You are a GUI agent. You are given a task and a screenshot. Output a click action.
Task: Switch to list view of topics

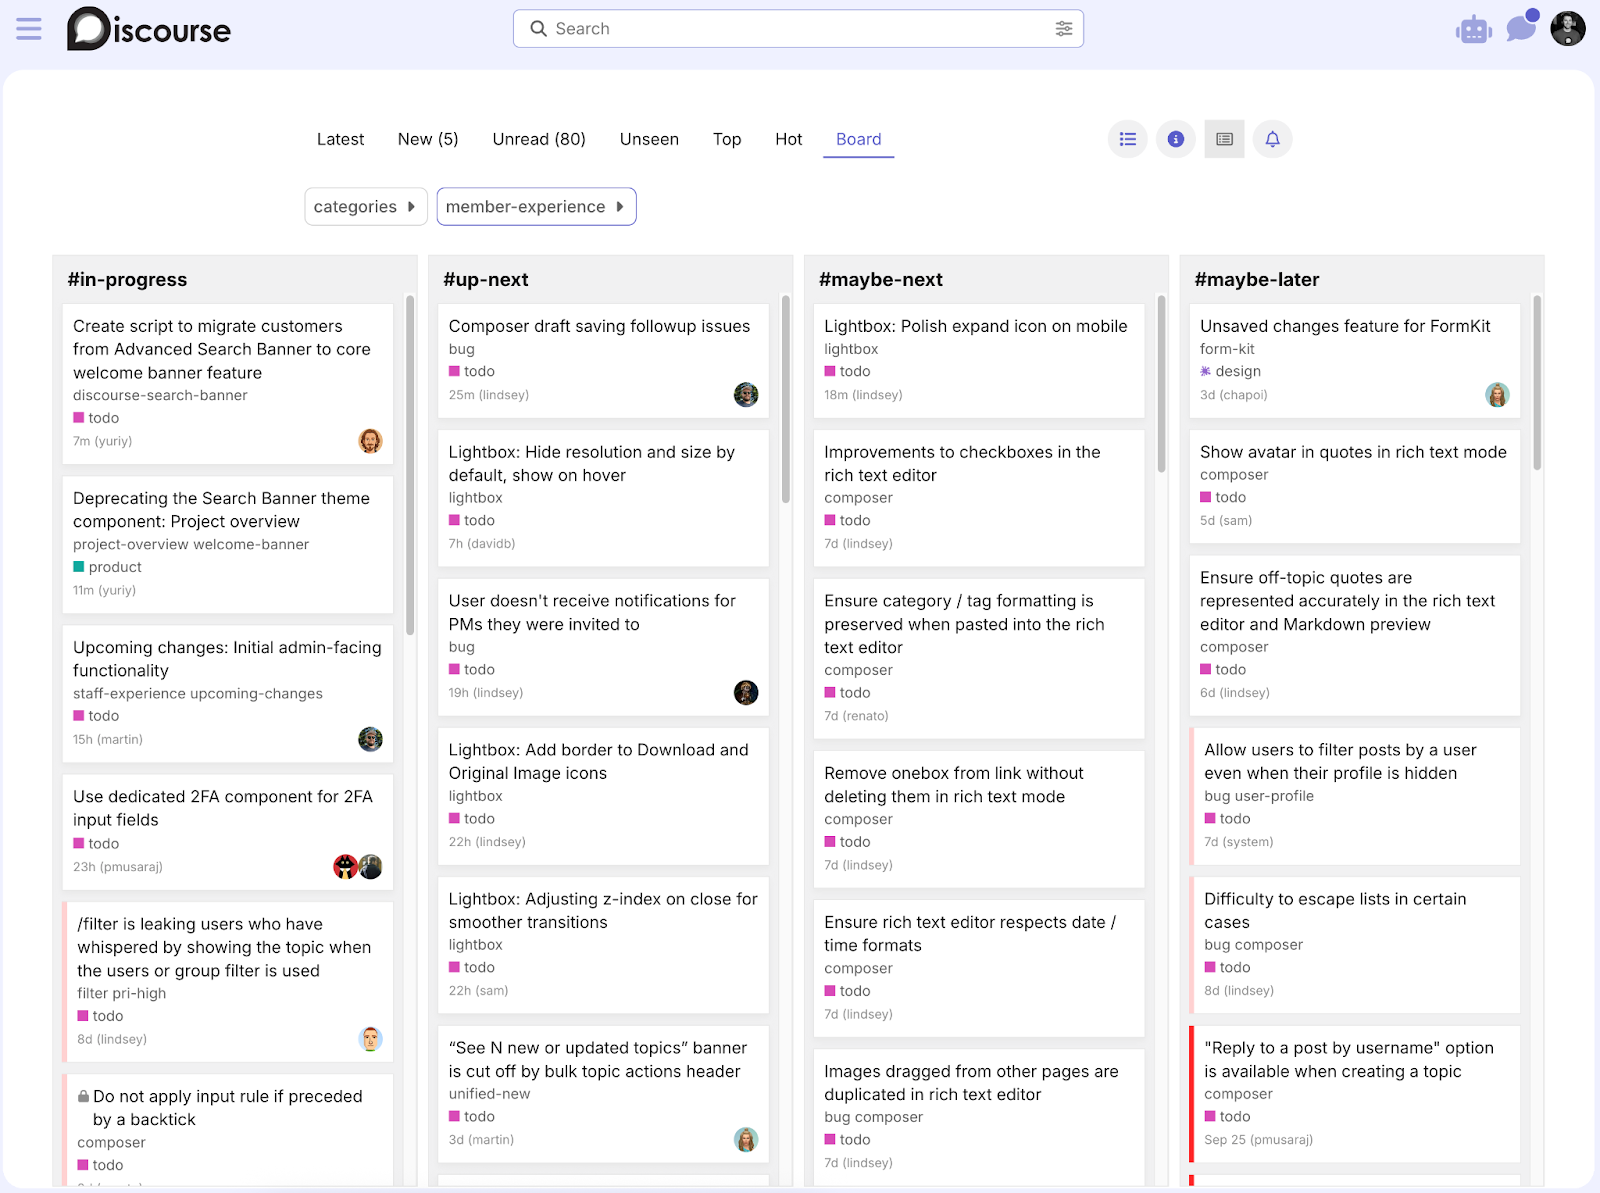pos(1127,139)
